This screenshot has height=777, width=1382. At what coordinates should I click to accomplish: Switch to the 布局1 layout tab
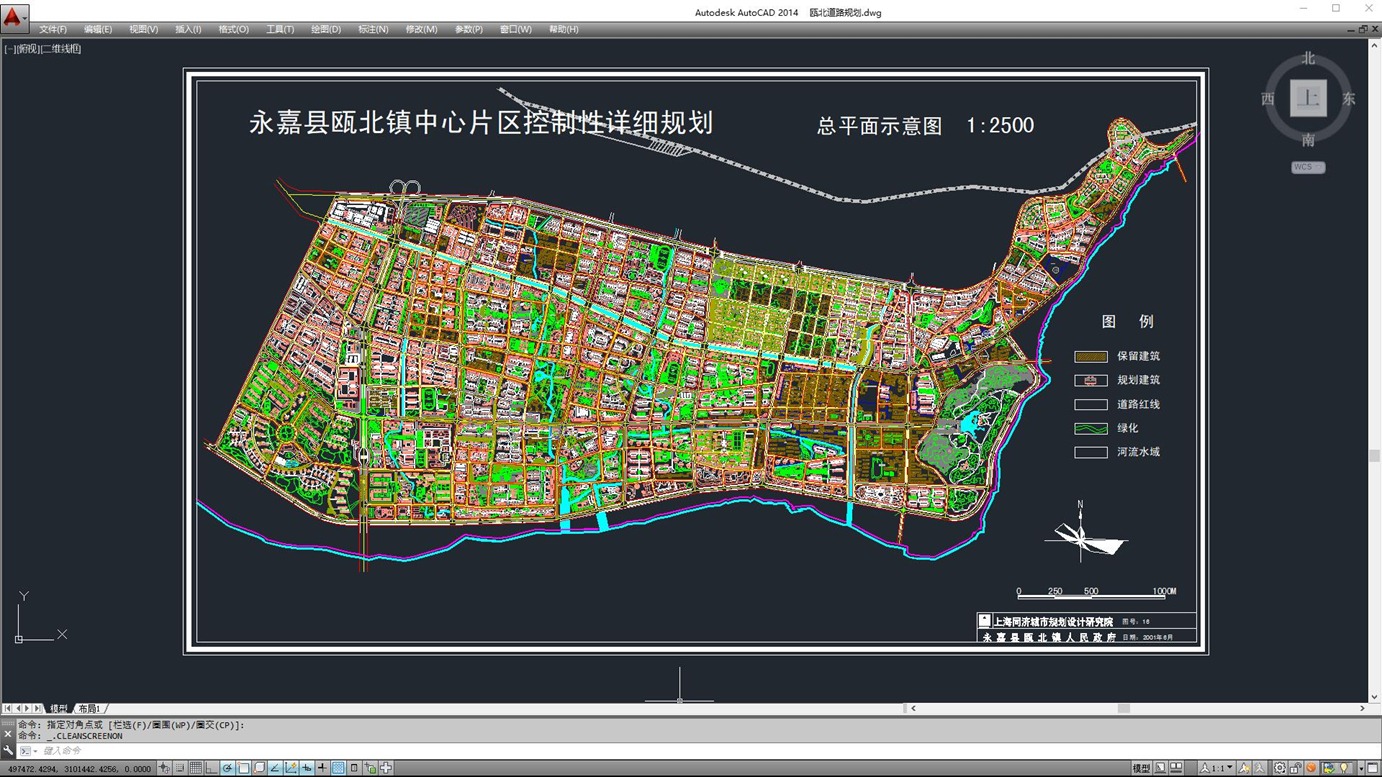(x=89, y=708)
